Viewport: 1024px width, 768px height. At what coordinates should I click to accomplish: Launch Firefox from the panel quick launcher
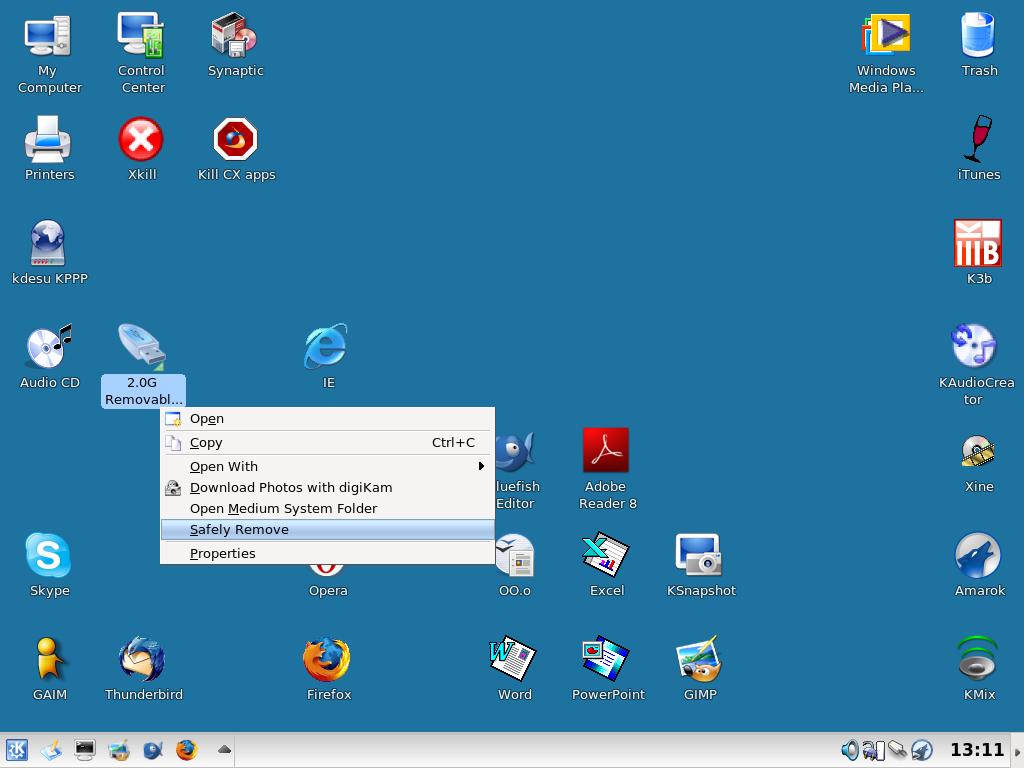tap(187, 750)
